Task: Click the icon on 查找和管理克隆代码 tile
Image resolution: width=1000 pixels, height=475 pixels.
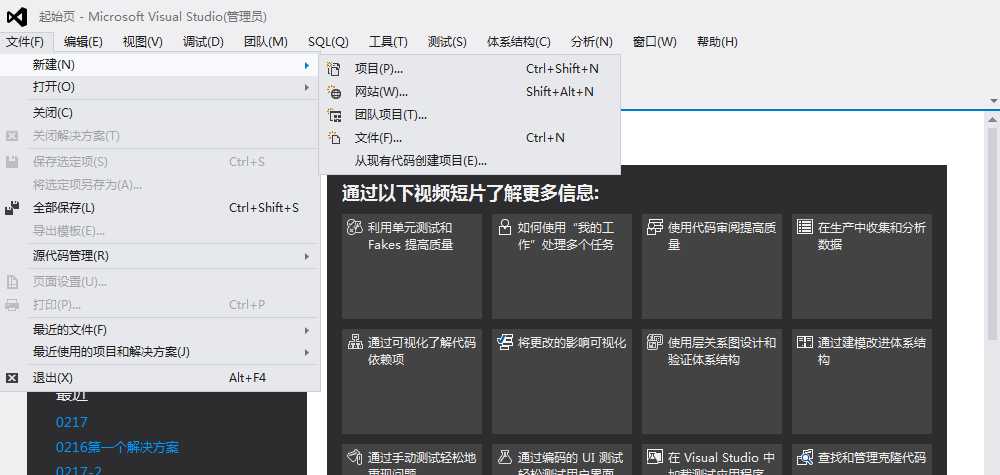Action: tap(805, 457)
